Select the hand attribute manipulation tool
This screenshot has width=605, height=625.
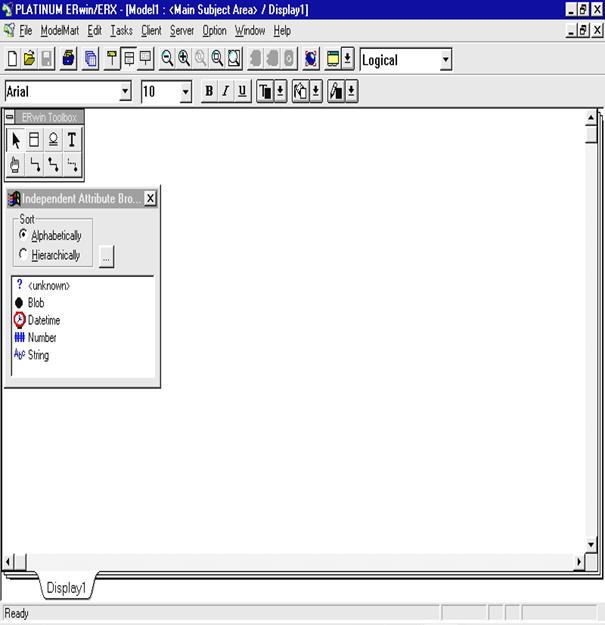coord(16,164)
